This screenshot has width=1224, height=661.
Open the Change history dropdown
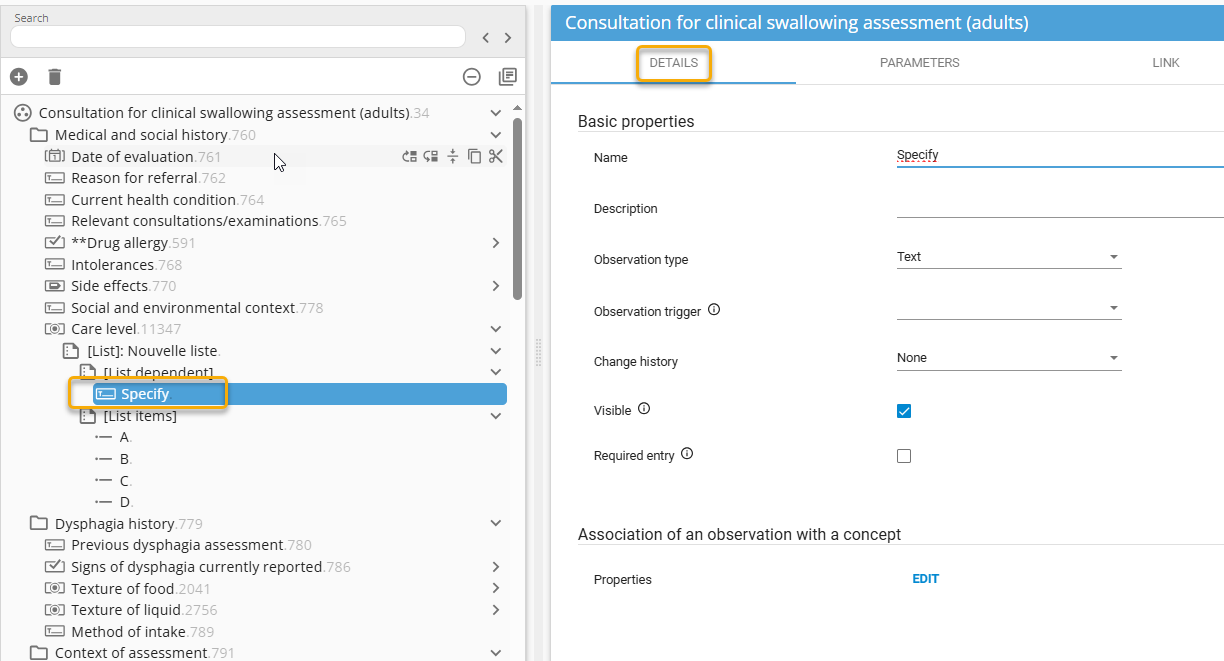point(1008,358)
